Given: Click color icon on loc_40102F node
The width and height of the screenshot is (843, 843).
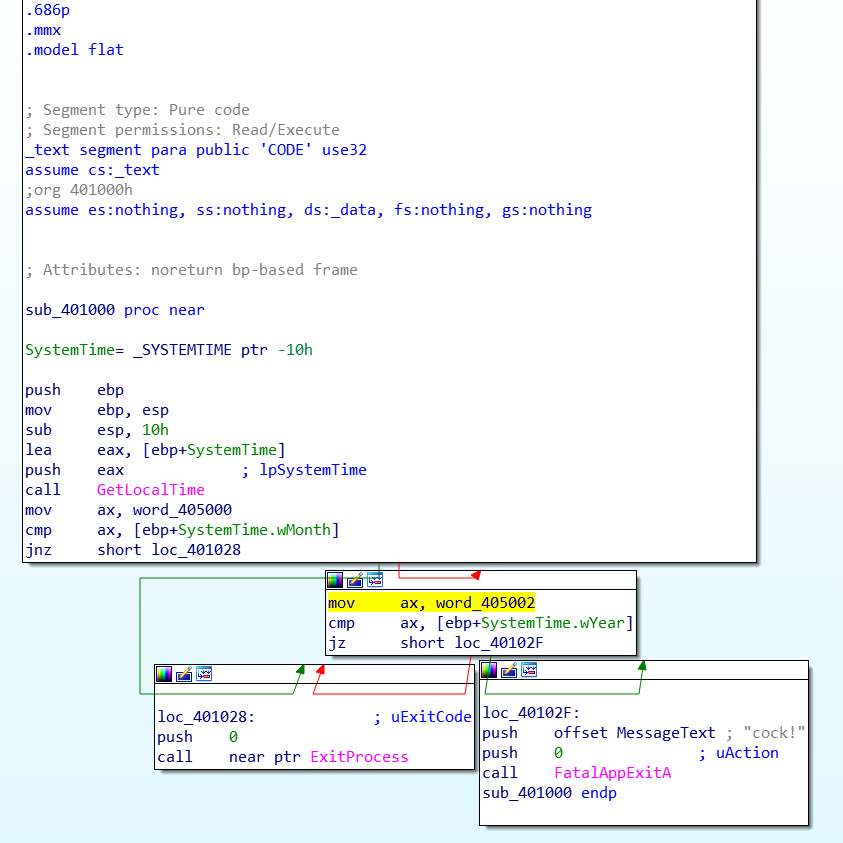Looking at the screenshot, I should point(489,670).
